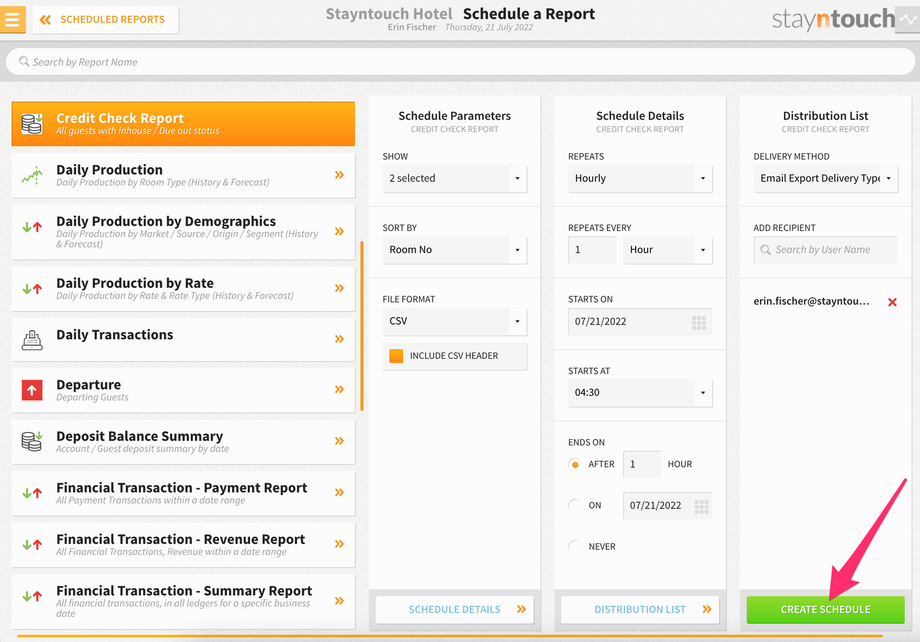
Task: Click the After hour count field
Action: (x=641, y=465)
